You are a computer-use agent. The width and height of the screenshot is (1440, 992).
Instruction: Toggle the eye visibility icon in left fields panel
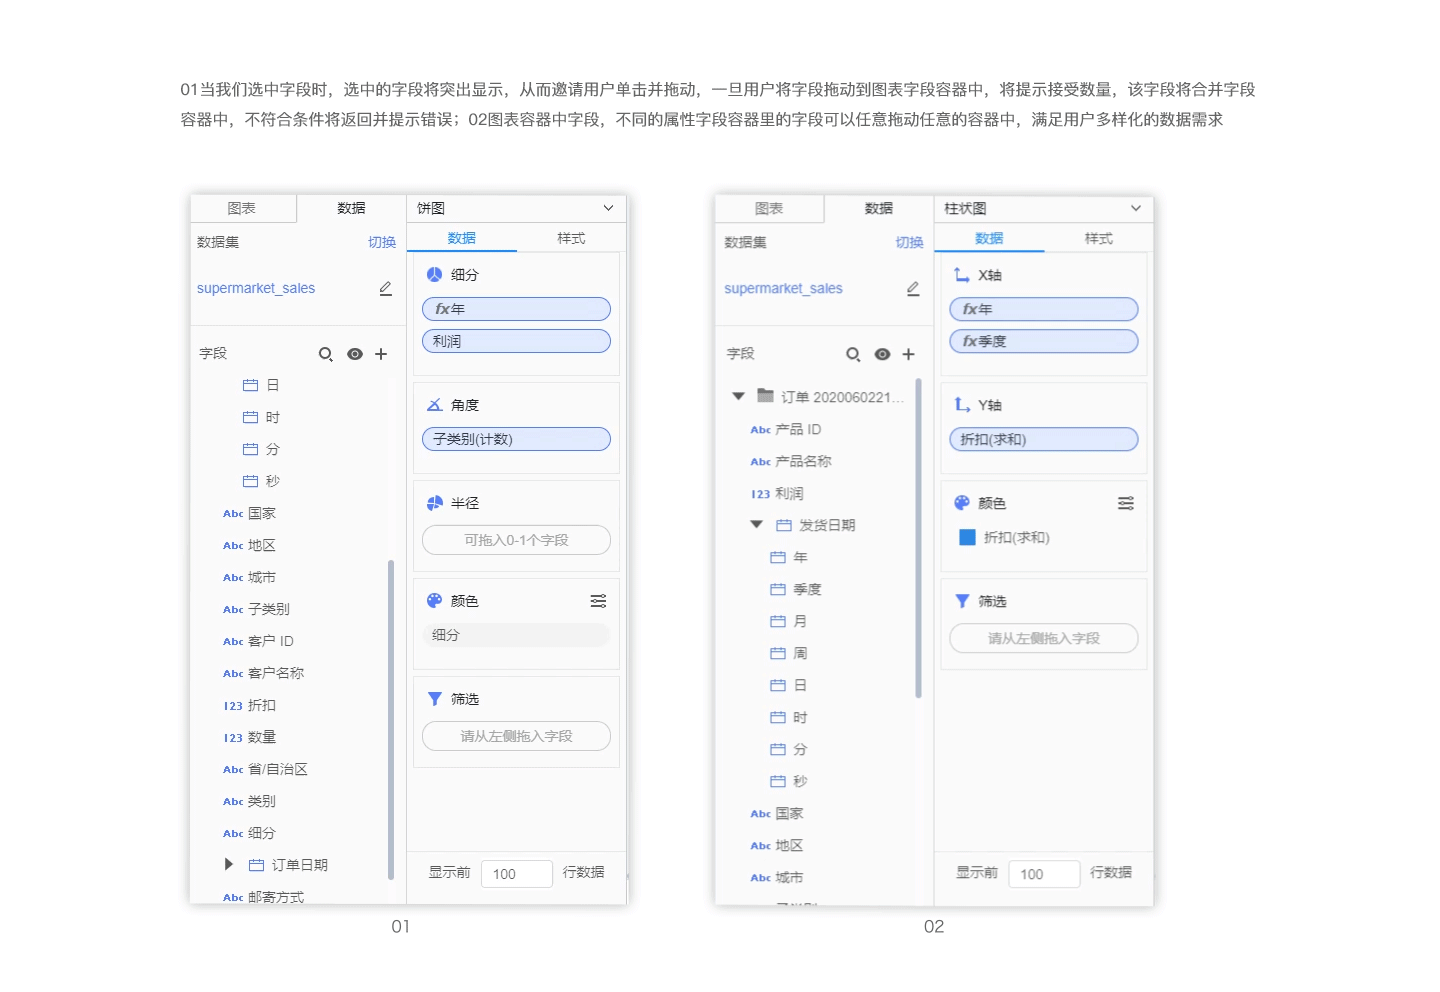355,354
